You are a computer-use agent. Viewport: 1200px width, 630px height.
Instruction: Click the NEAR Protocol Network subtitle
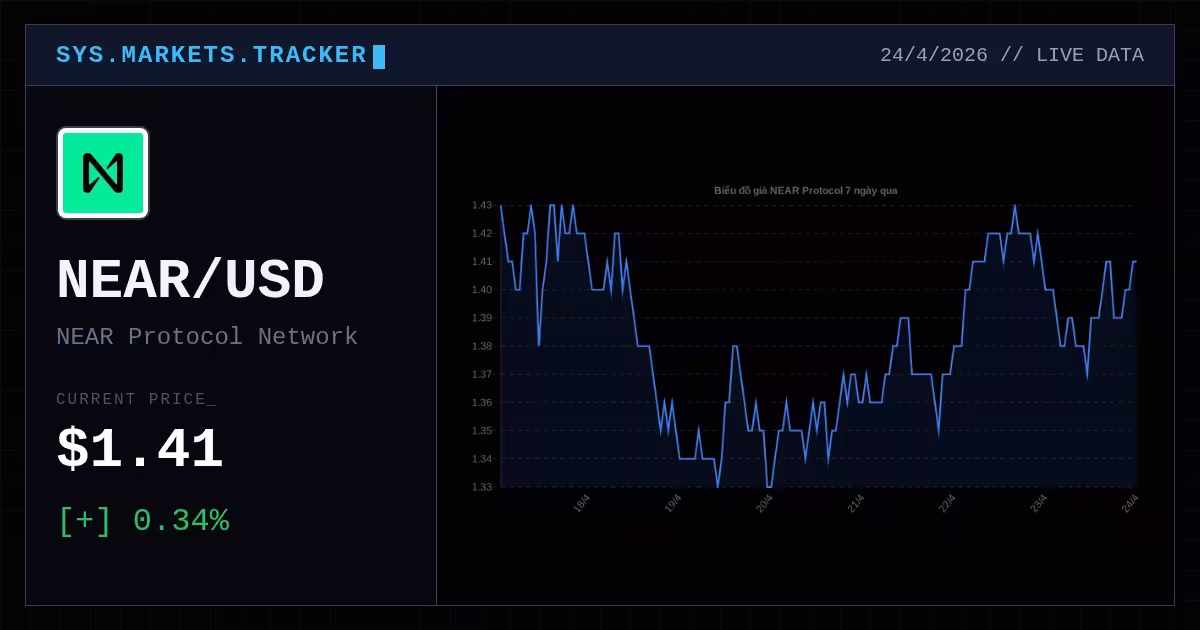pyautogui.click(x=207, y=336)
